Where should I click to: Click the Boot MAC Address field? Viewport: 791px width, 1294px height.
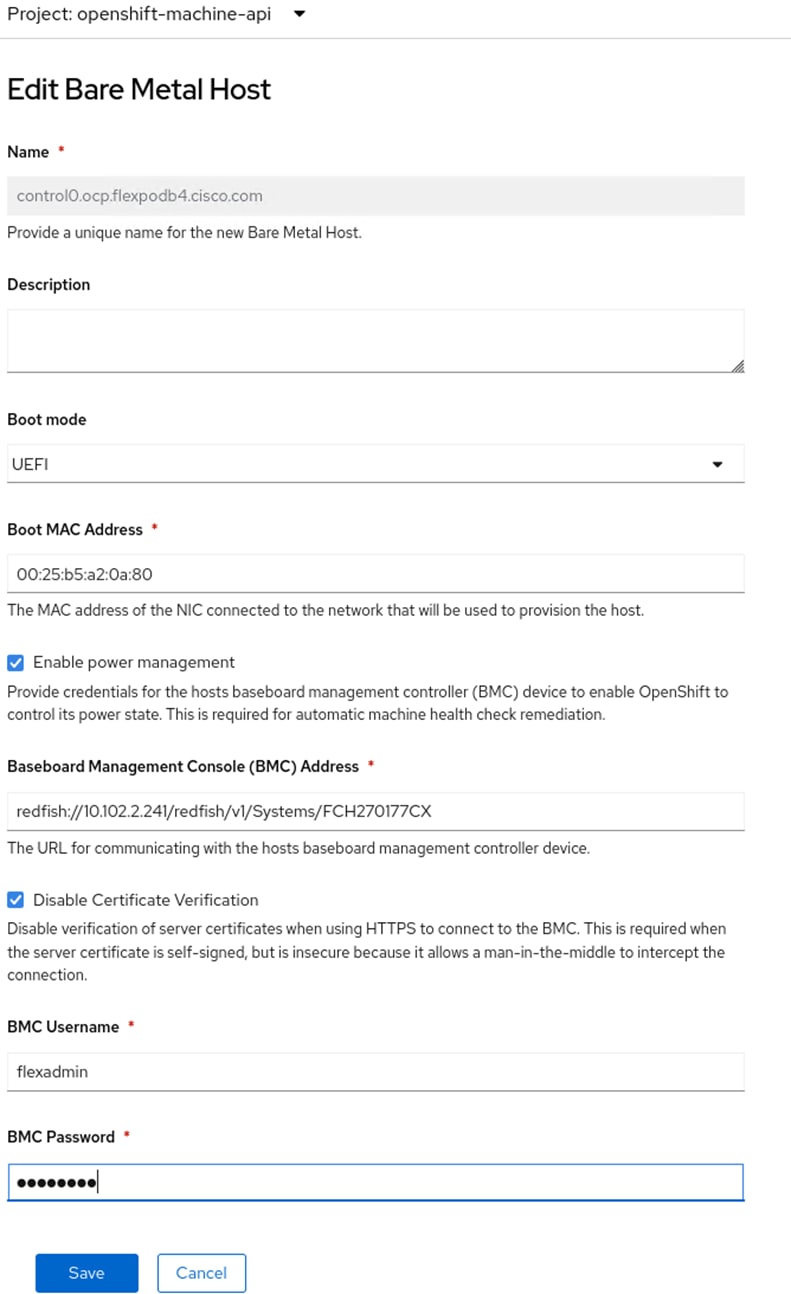[x=376, y=574]
